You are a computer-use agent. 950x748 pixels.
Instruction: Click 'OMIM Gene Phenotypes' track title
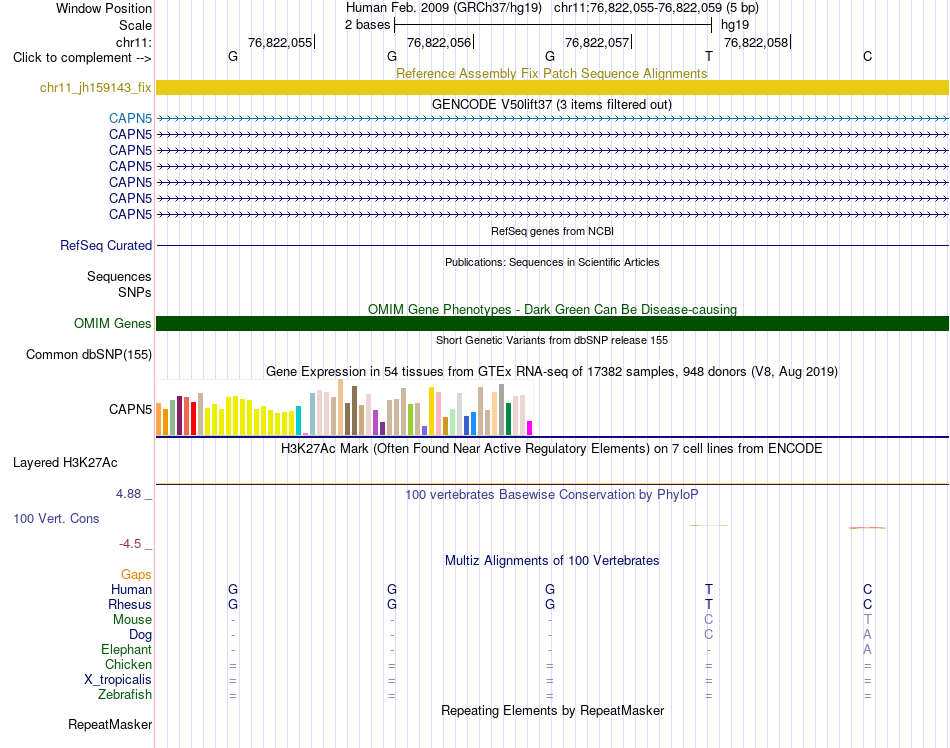coord(552,309)
